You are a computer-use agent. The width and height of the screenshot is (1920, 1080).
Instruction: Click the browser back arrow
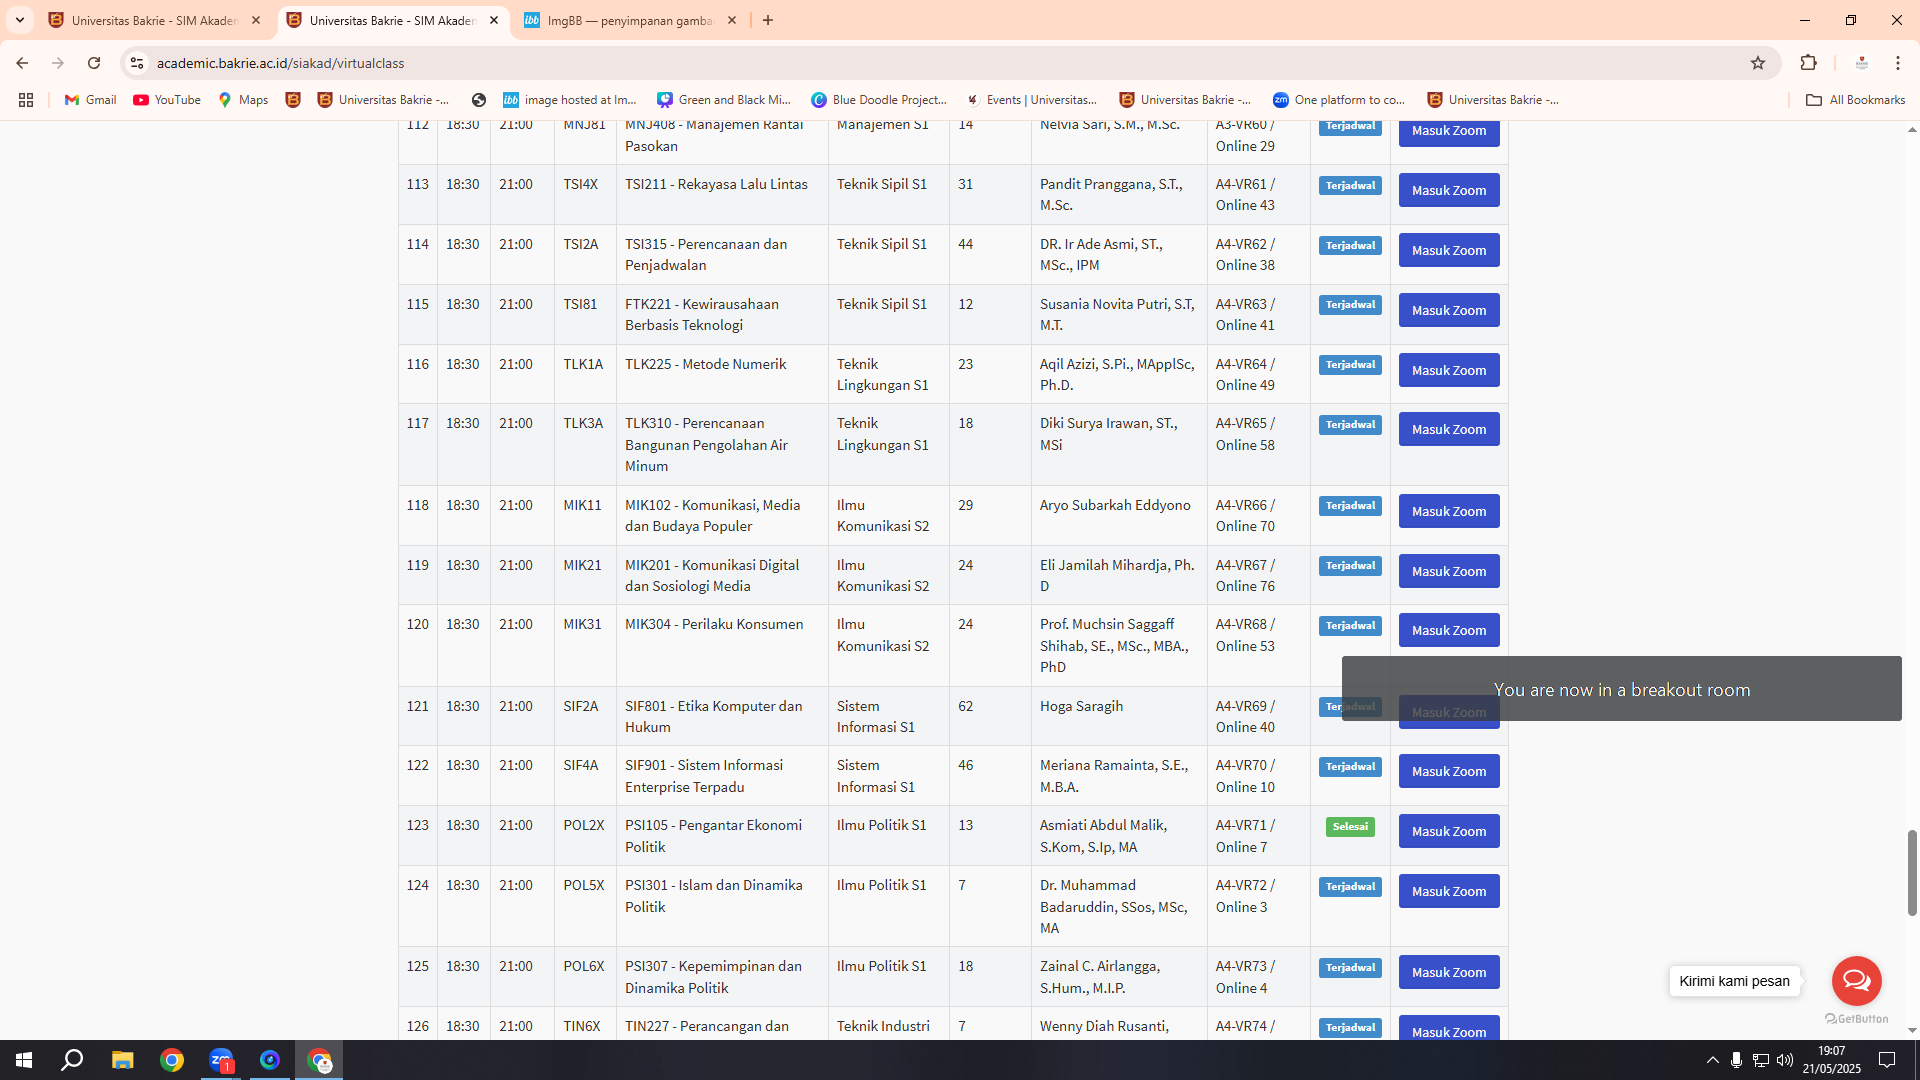[x=22, y=63]
